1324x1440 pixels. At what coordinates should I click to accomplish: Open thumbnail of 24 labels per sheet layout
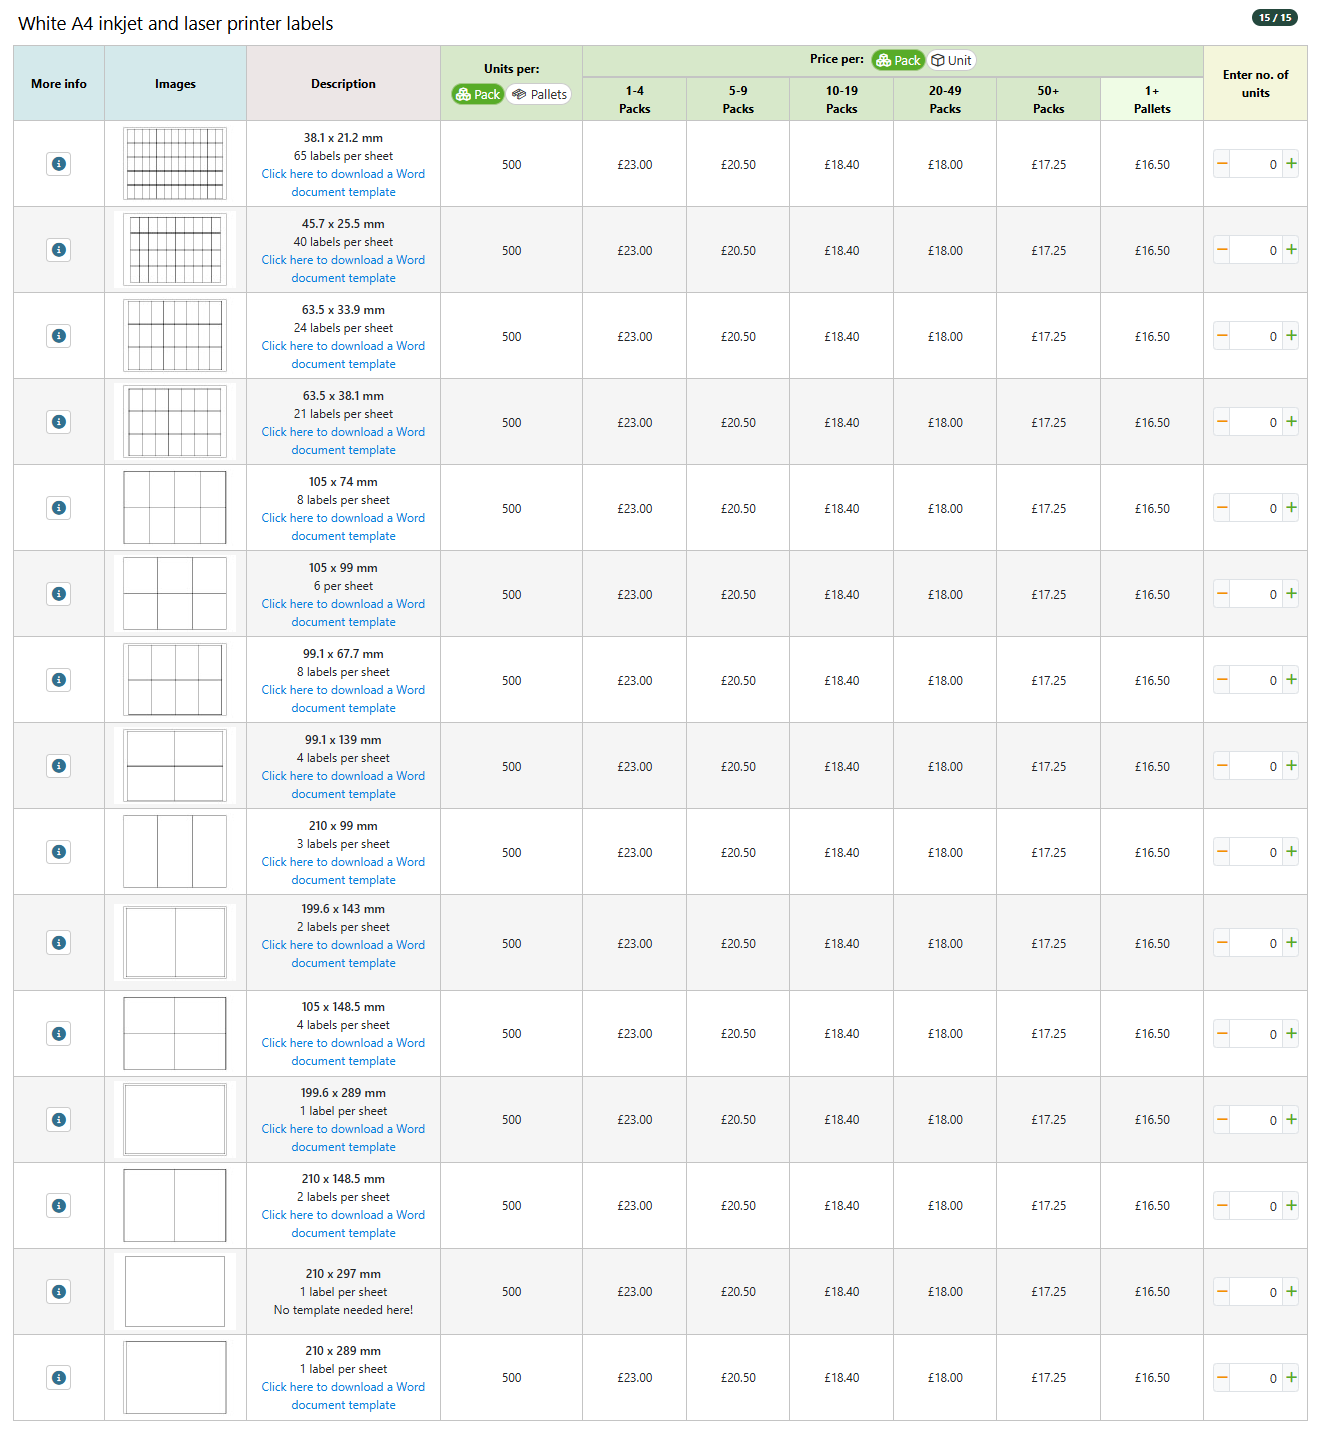pos(175,335)
